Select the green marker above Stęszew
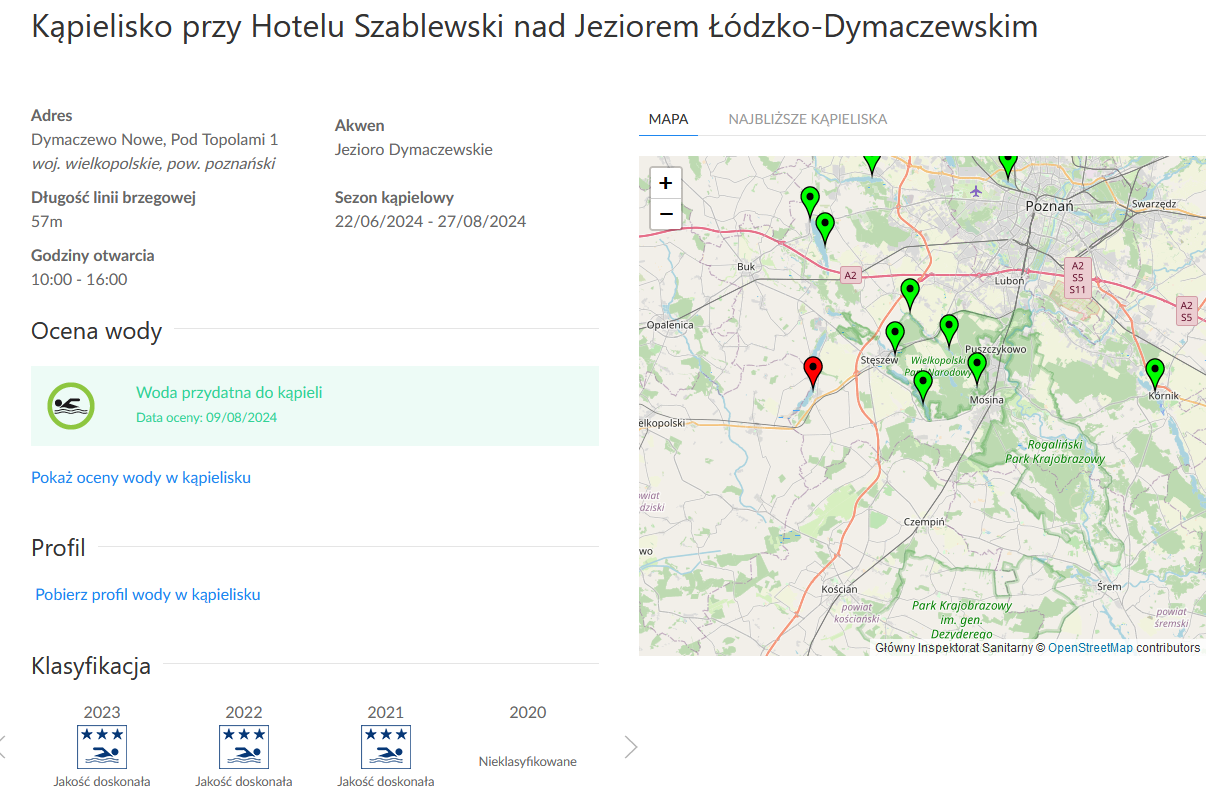 coord(895,337)
